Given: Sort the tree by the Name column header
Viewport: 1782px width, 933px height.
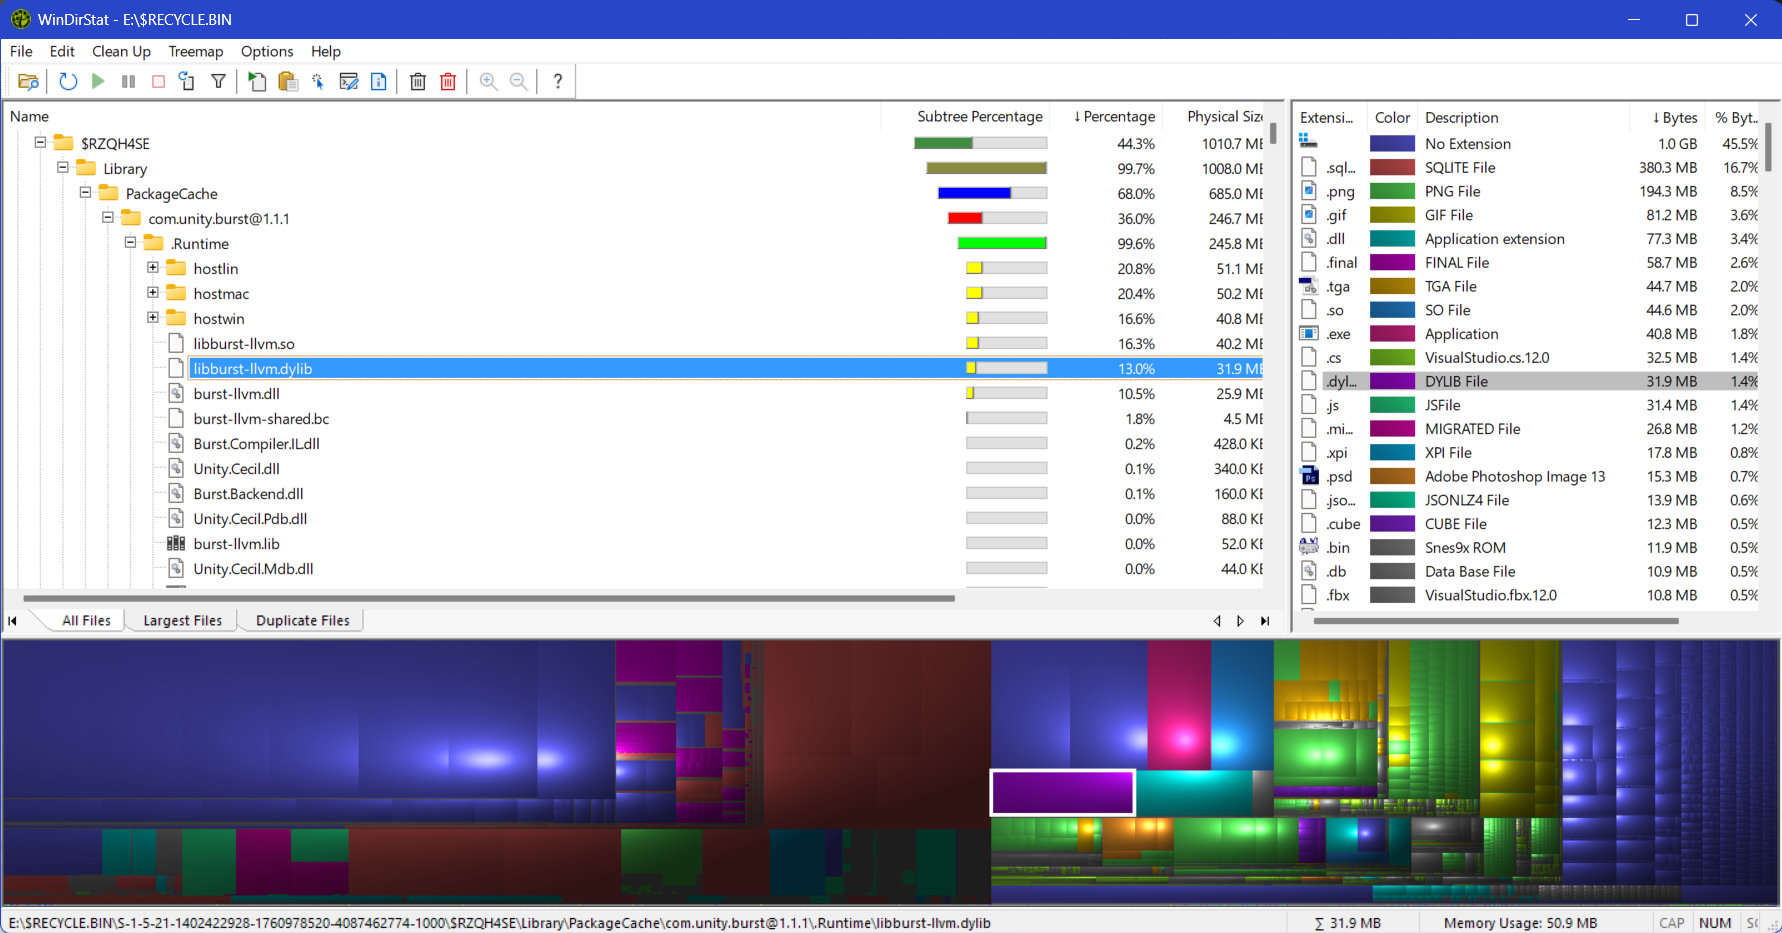Looking at the screenshot, I should tap(443, 117).
